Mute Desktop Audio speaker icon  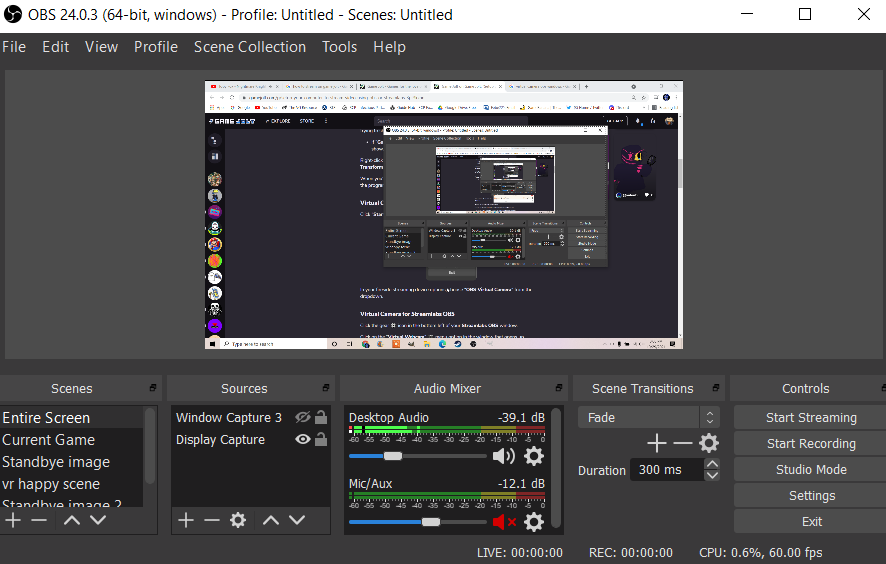tap(503, 456)
